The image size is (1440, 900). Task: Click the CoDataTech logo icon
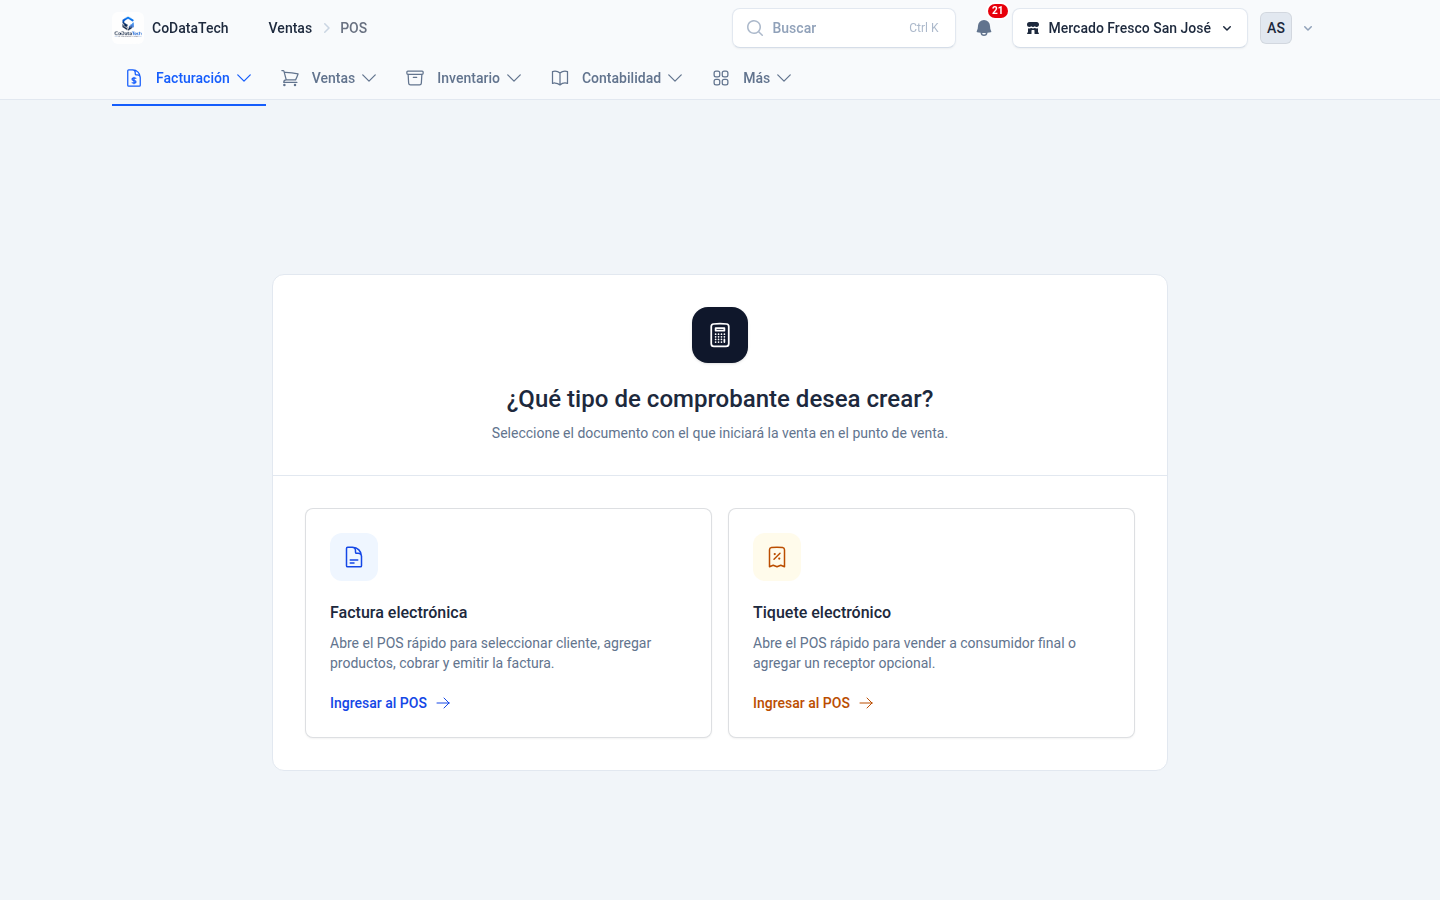tap(128, 28)
